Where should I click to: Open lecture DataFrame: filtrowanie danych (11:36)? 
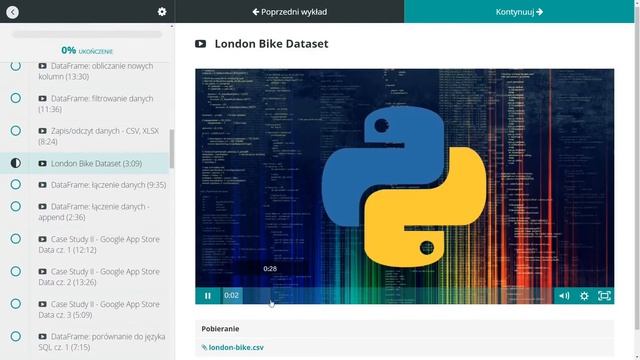[96, 104]
